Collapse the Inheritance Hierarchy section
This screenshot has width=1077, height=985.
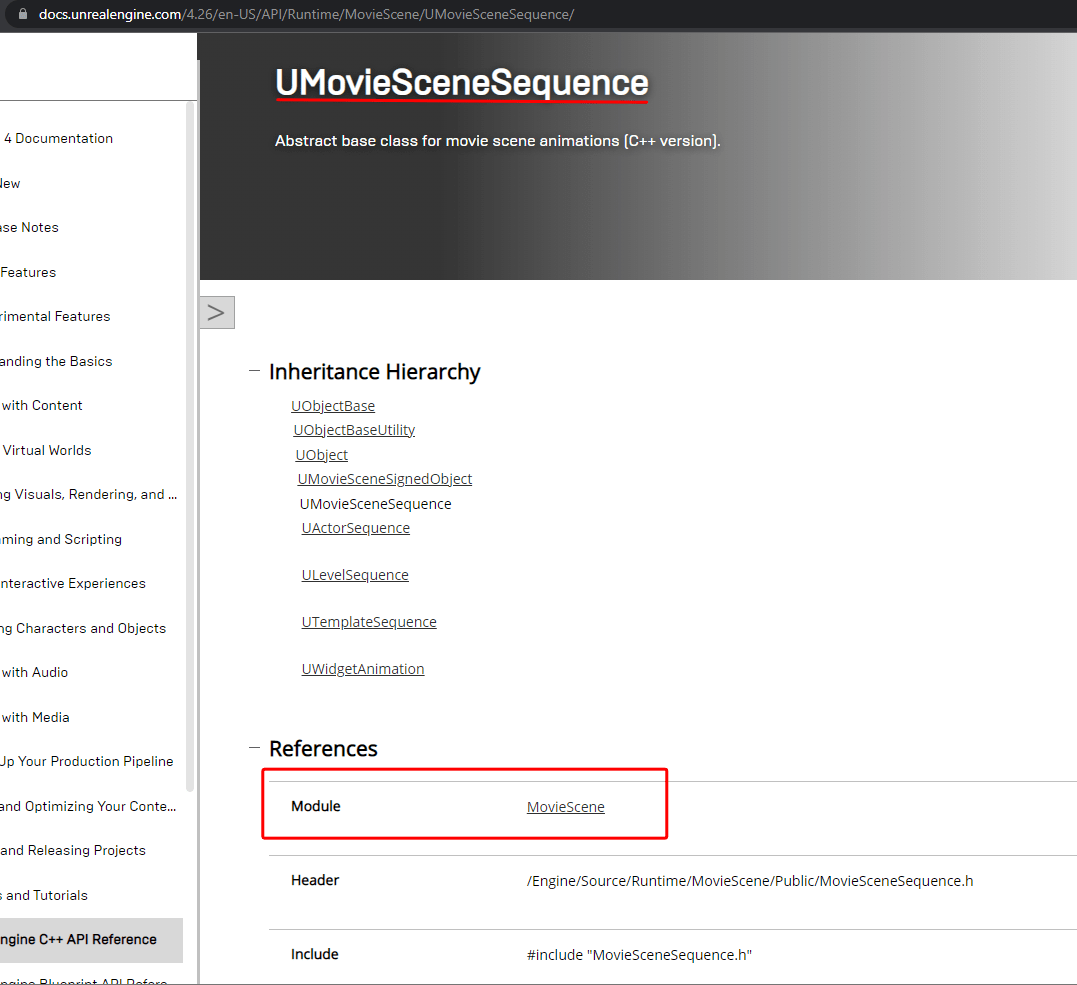[253, 369]
